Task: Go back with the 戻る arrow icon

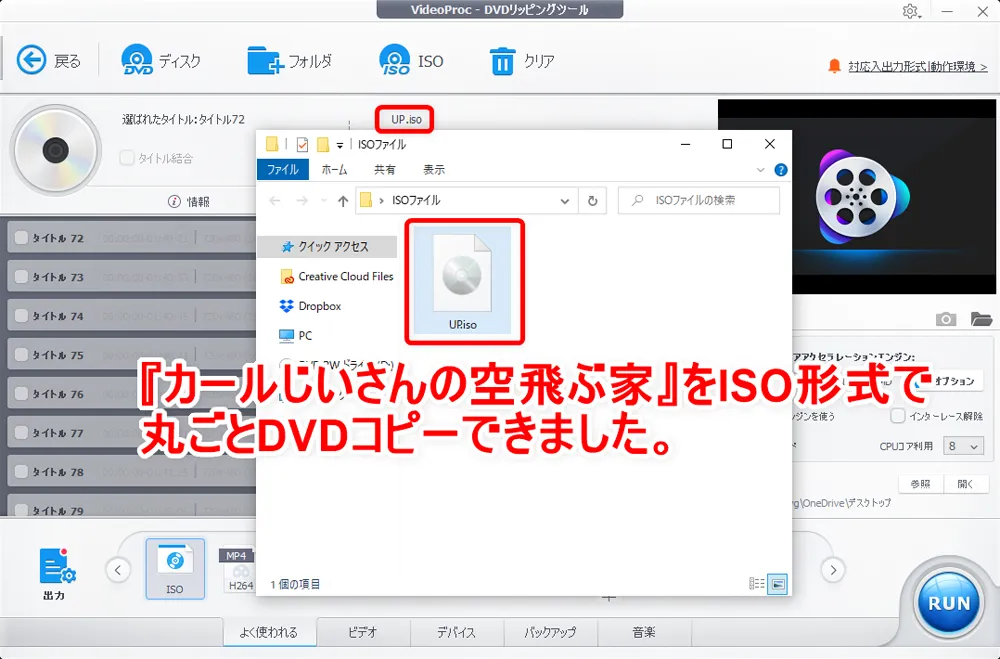Action: (x=31, y=61)
